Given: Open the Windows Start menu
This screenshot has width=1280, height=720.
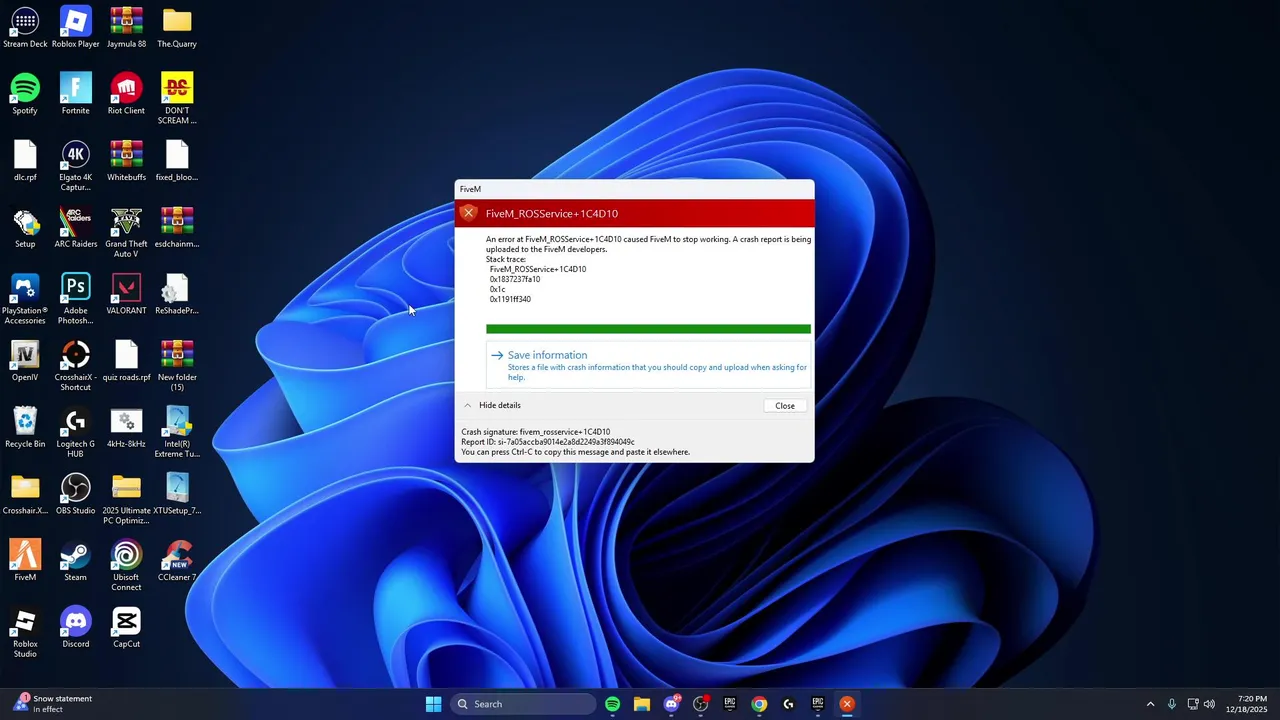Looking at the screenshot, I should pos(433,704).
